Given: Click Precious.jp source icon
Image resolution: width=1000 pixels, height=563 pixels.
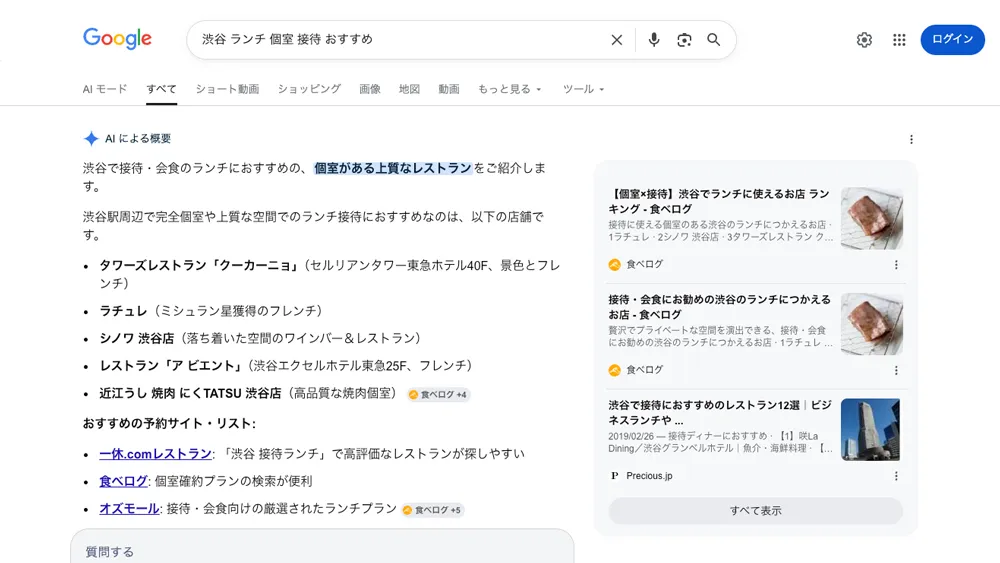Looking at the screenshot, I should [614, 476].
